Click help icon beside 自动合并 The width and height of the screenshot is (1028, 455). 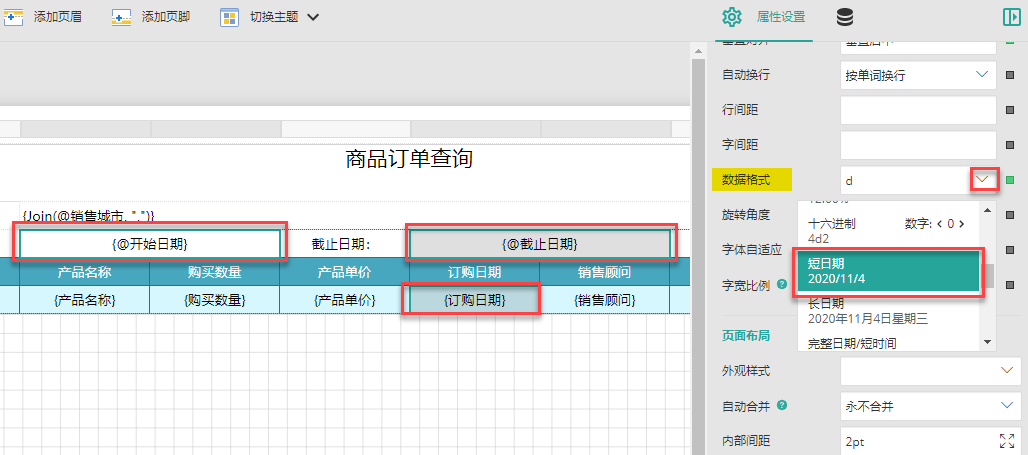(781, 406)
